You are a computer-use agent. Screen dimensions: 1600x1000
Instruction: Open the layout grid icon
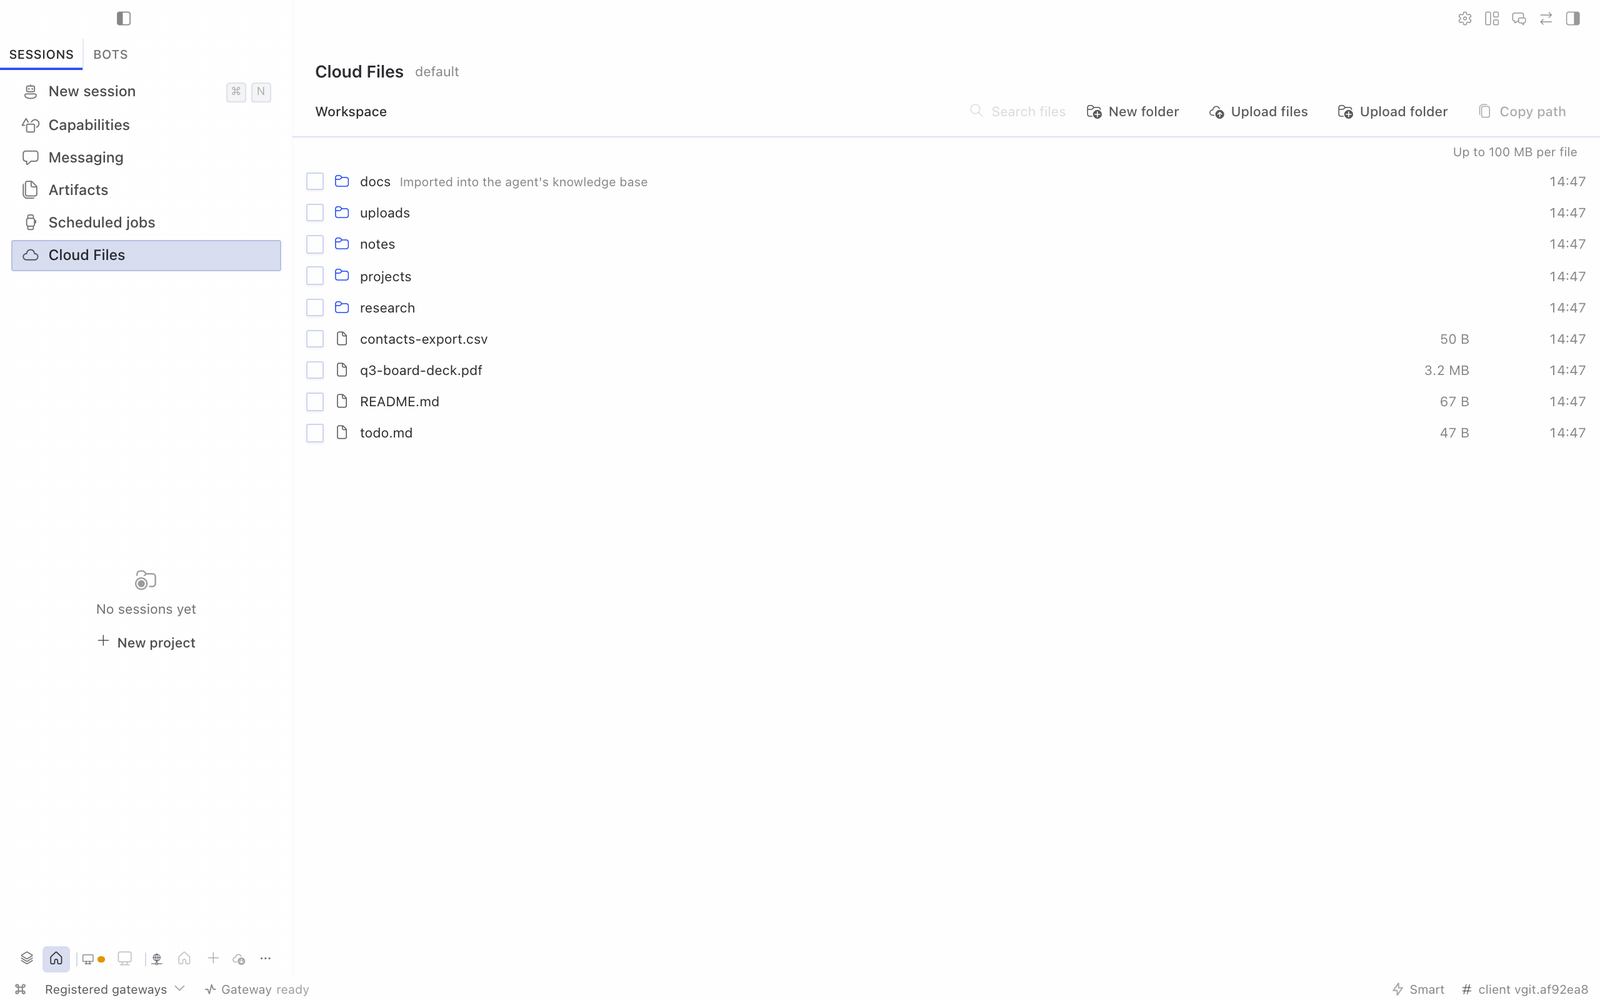[1492, 18]
